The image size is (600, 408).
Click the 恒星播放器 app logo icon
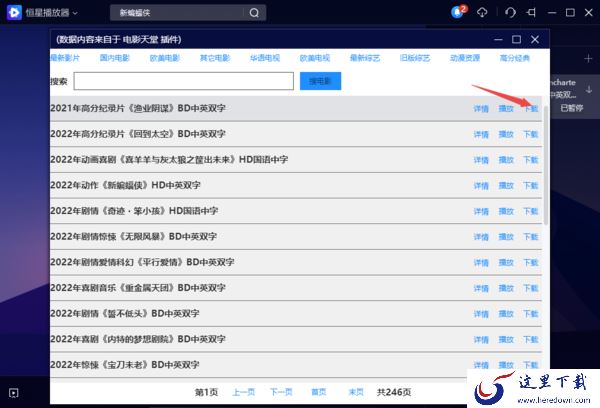14,13
